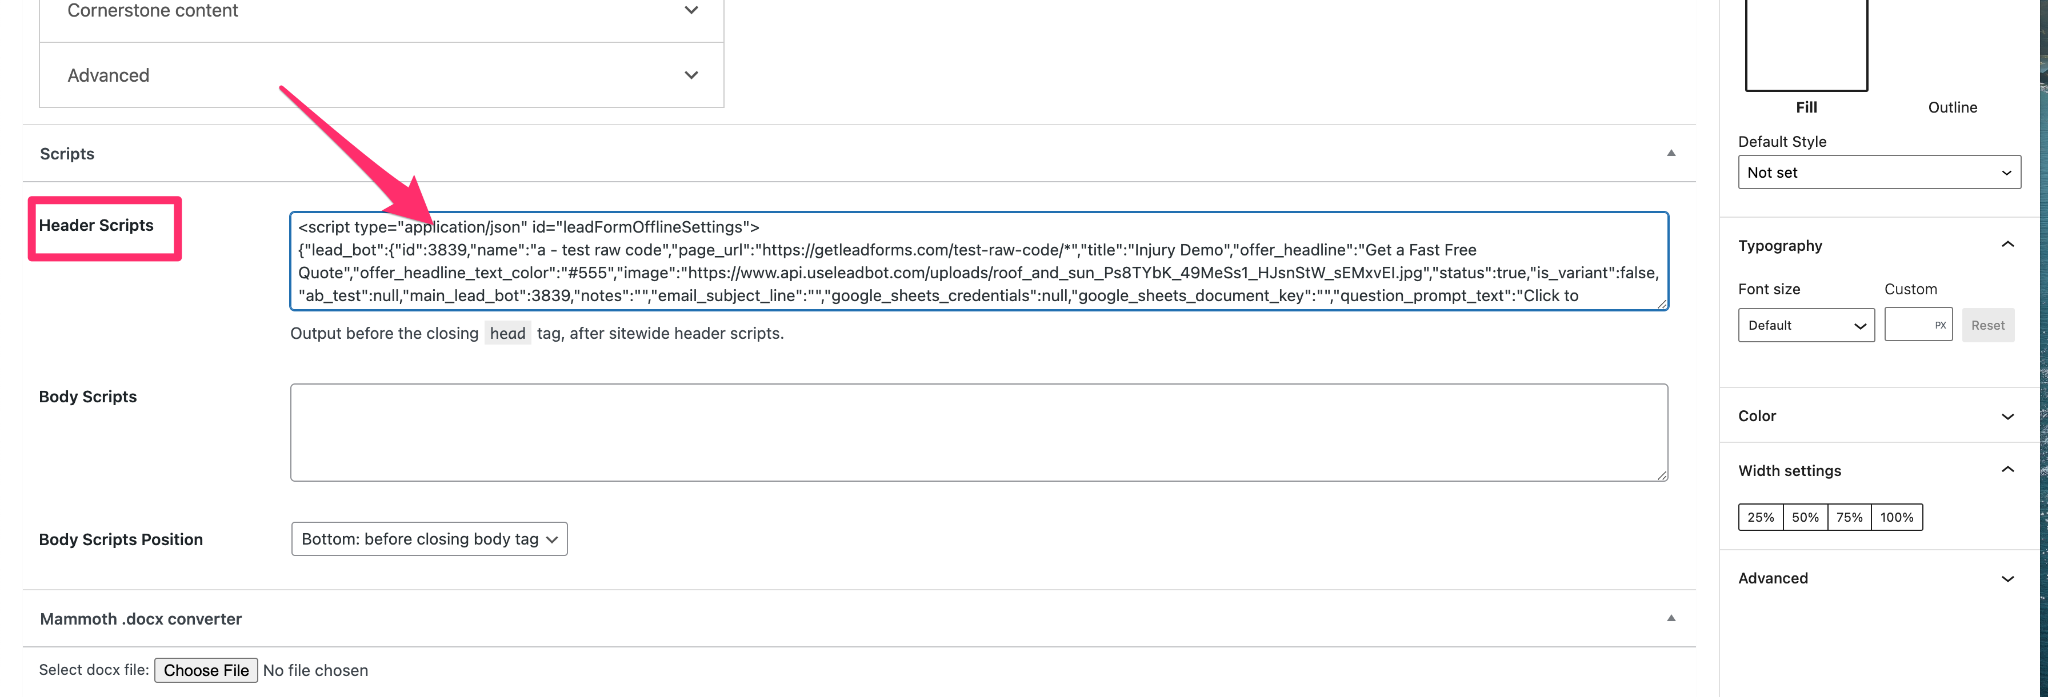
Task: Click the Custom font size field
Action: tap(1910, 325)
